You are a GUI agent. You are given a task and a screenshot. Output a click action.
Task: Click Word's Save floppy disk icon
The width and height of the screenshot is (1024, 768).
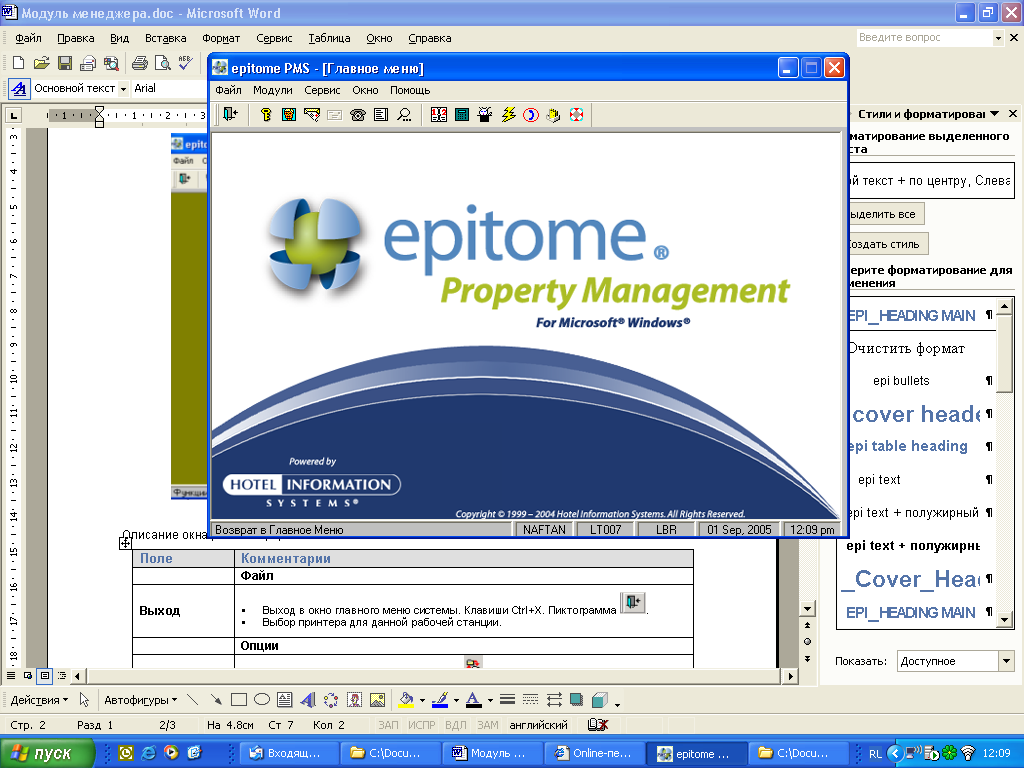tap(65, 63)
